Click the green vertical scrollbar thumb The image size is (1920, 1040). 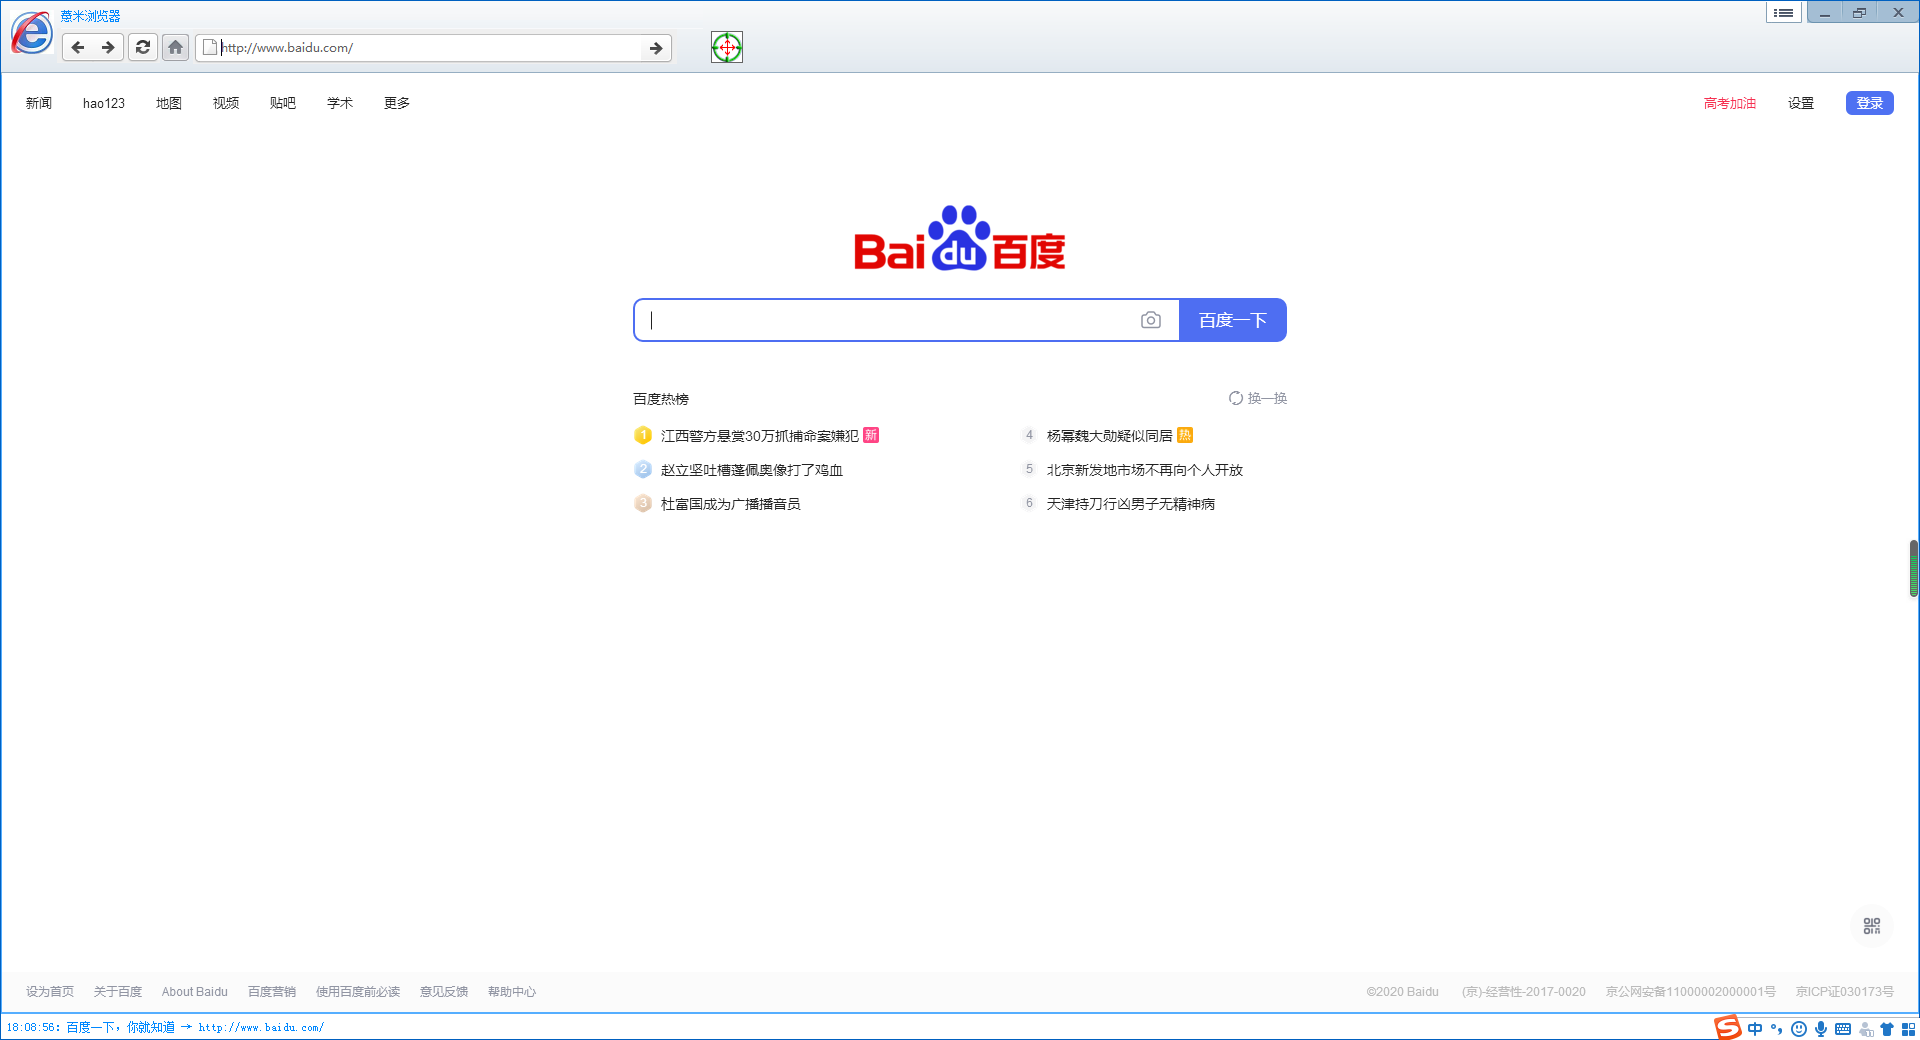[x=1914, y=568]
